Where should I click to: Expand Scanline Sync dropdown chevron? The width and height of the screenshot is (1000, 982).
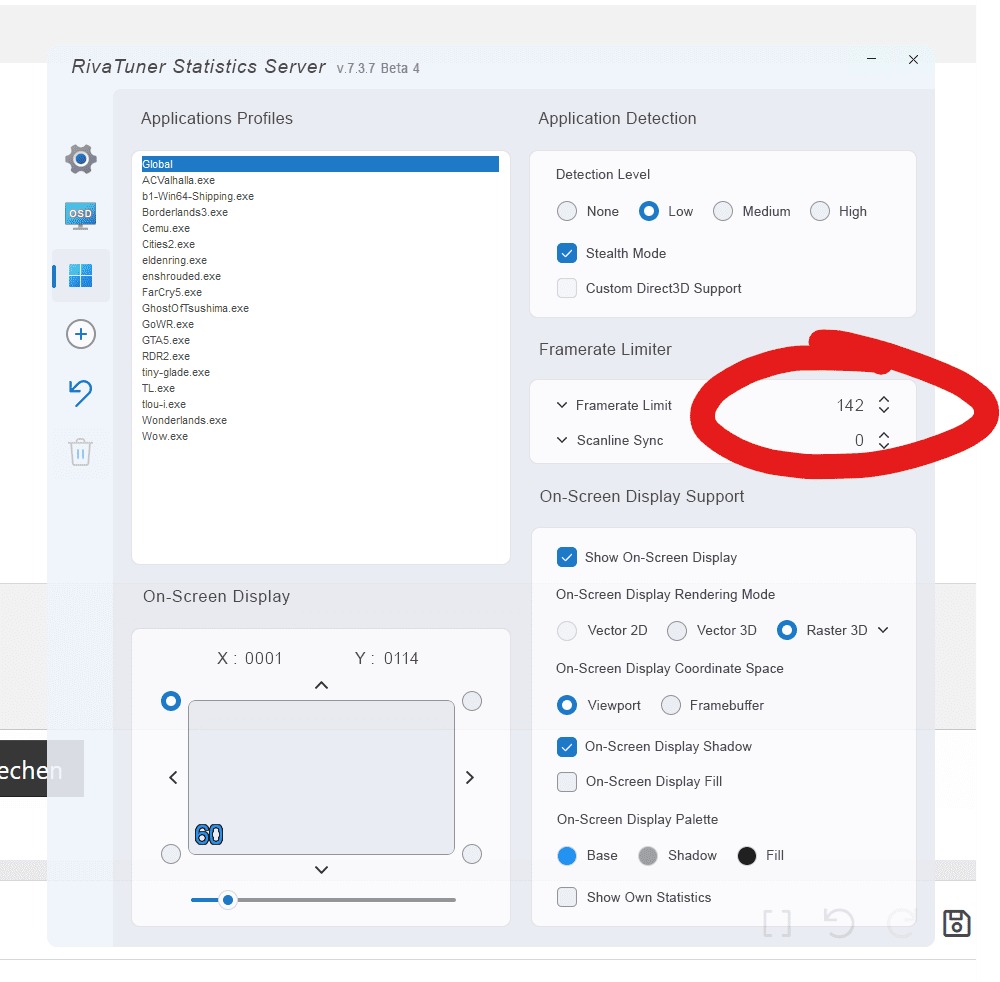562,440
